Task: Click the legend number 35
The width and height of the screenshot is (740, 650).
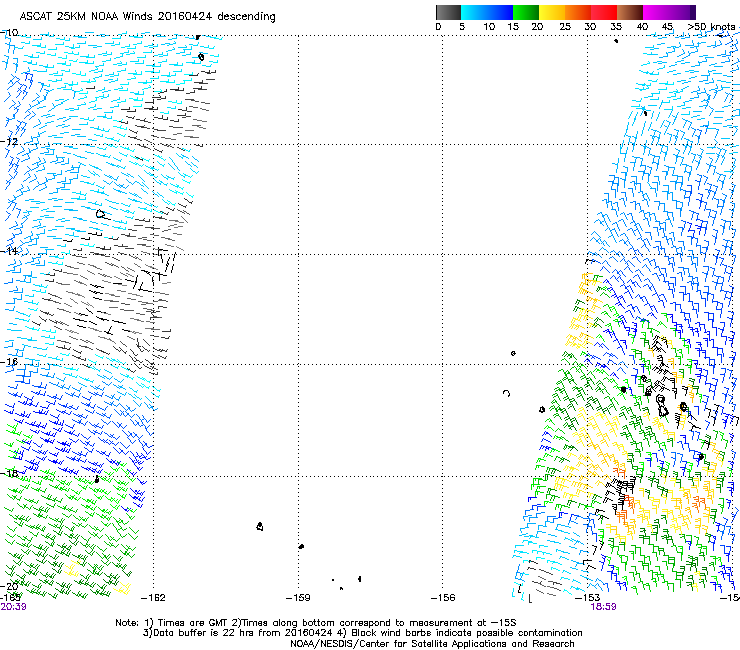Action: (x=616, y=27)
